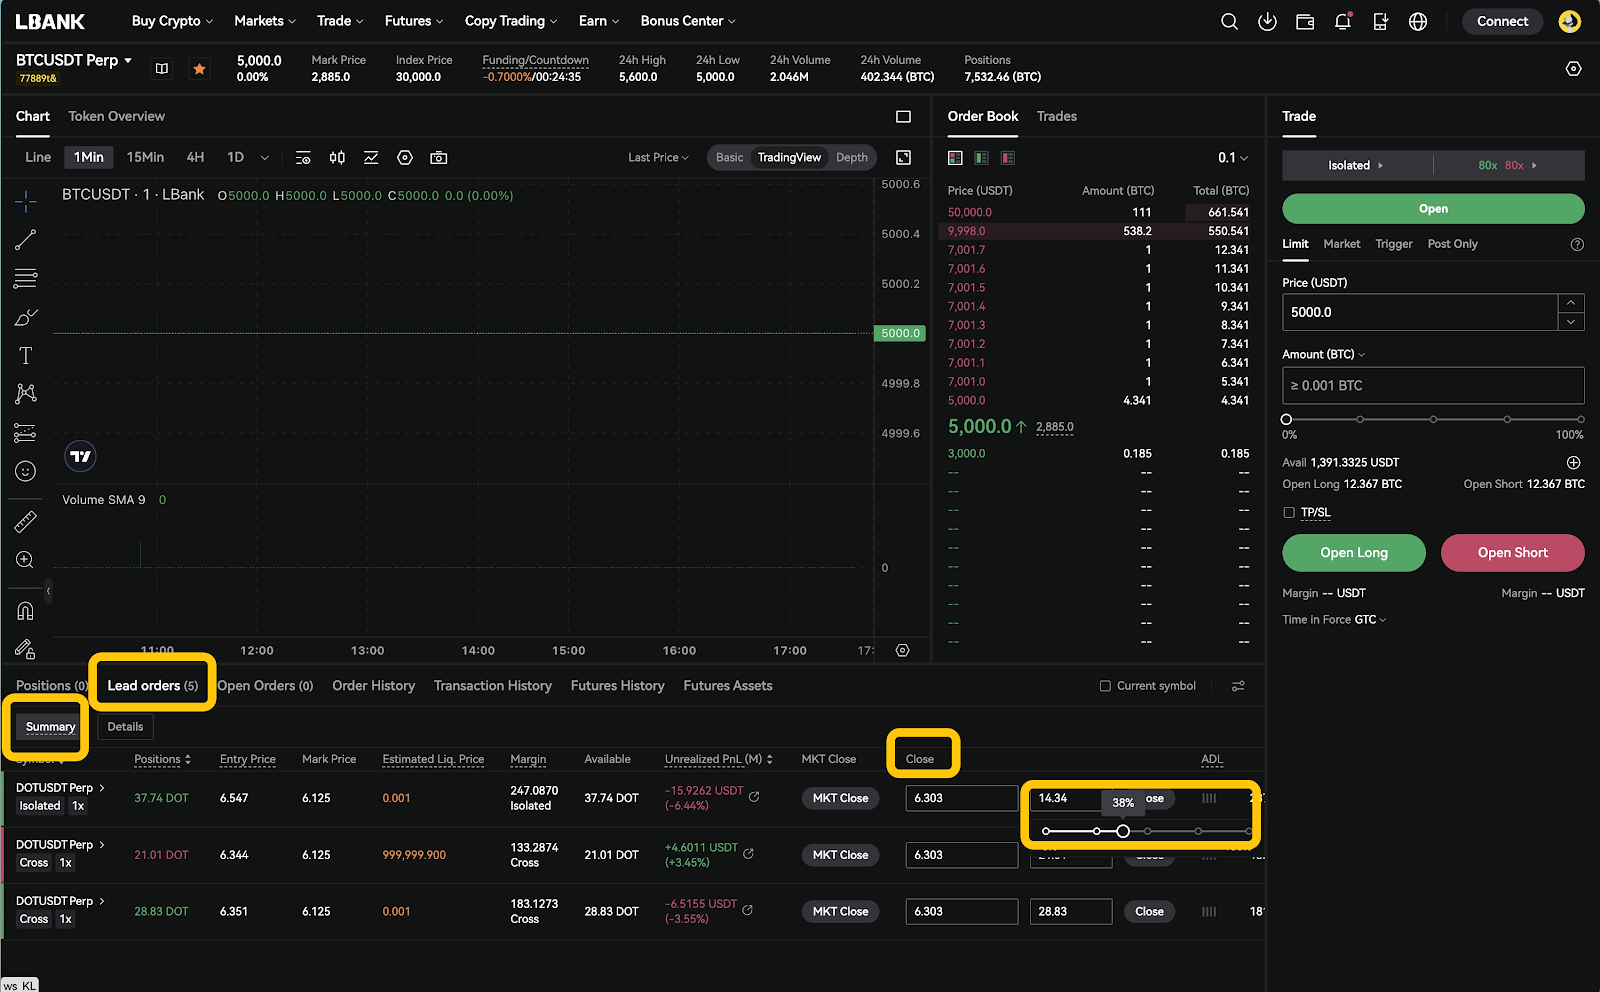Screen dimensions: 1600x992
Task: Click the search magnifier icon in header
Action: 1229,22
